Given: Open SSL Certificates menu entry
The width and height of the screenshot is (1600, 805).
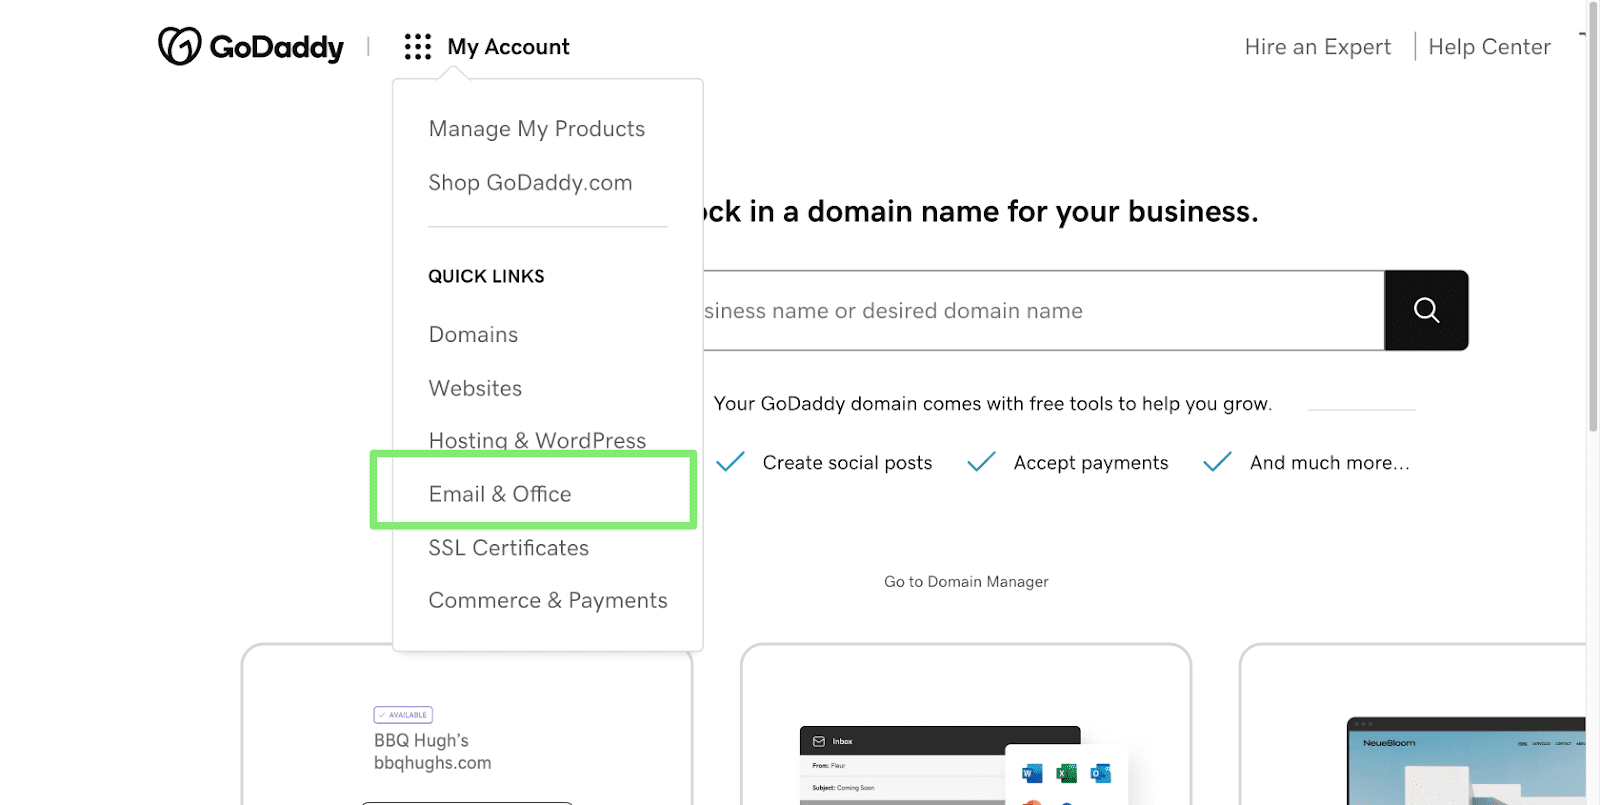Looking at the screenshot, I should pos(508,548).
